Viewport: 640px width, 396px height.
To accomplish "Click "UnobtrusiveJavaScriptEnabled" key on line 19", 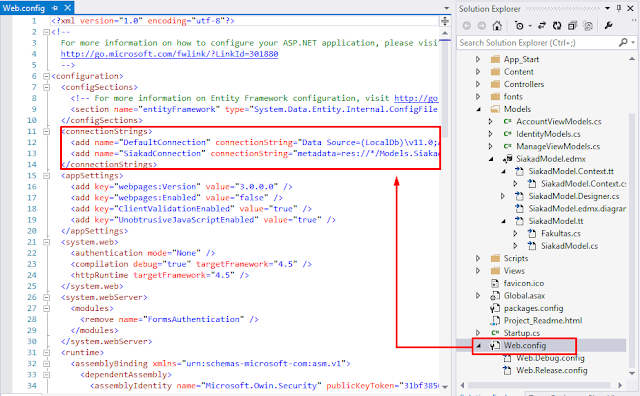I will 186,220.
